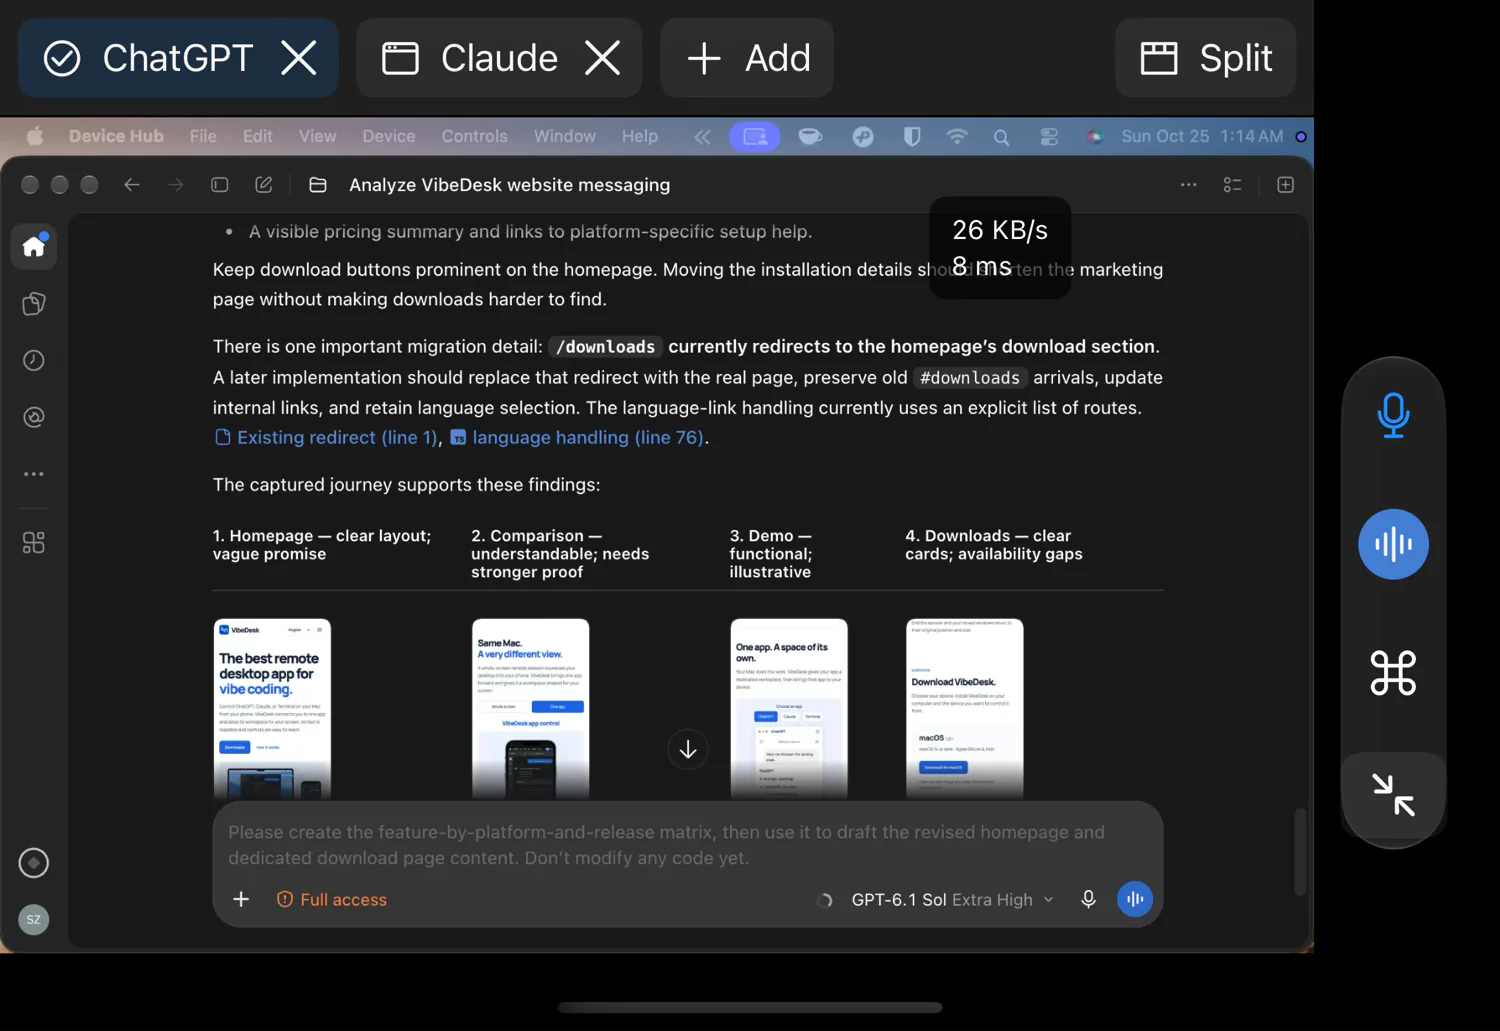The width and height of the screenshot is (1500, 1031).
Task: Start voice mode with the blue composer waveform button
Action: pyautogui.click(x=1135, y=899)
